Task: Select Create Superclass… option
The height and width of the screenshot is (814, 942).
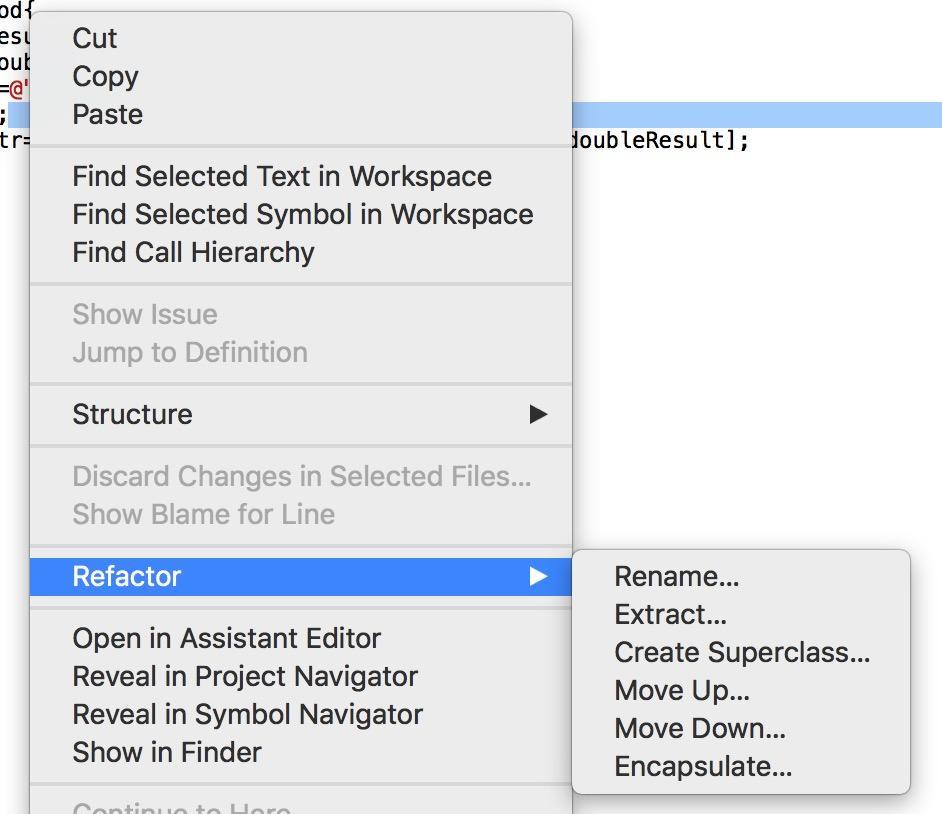Action: coord(742,653)
